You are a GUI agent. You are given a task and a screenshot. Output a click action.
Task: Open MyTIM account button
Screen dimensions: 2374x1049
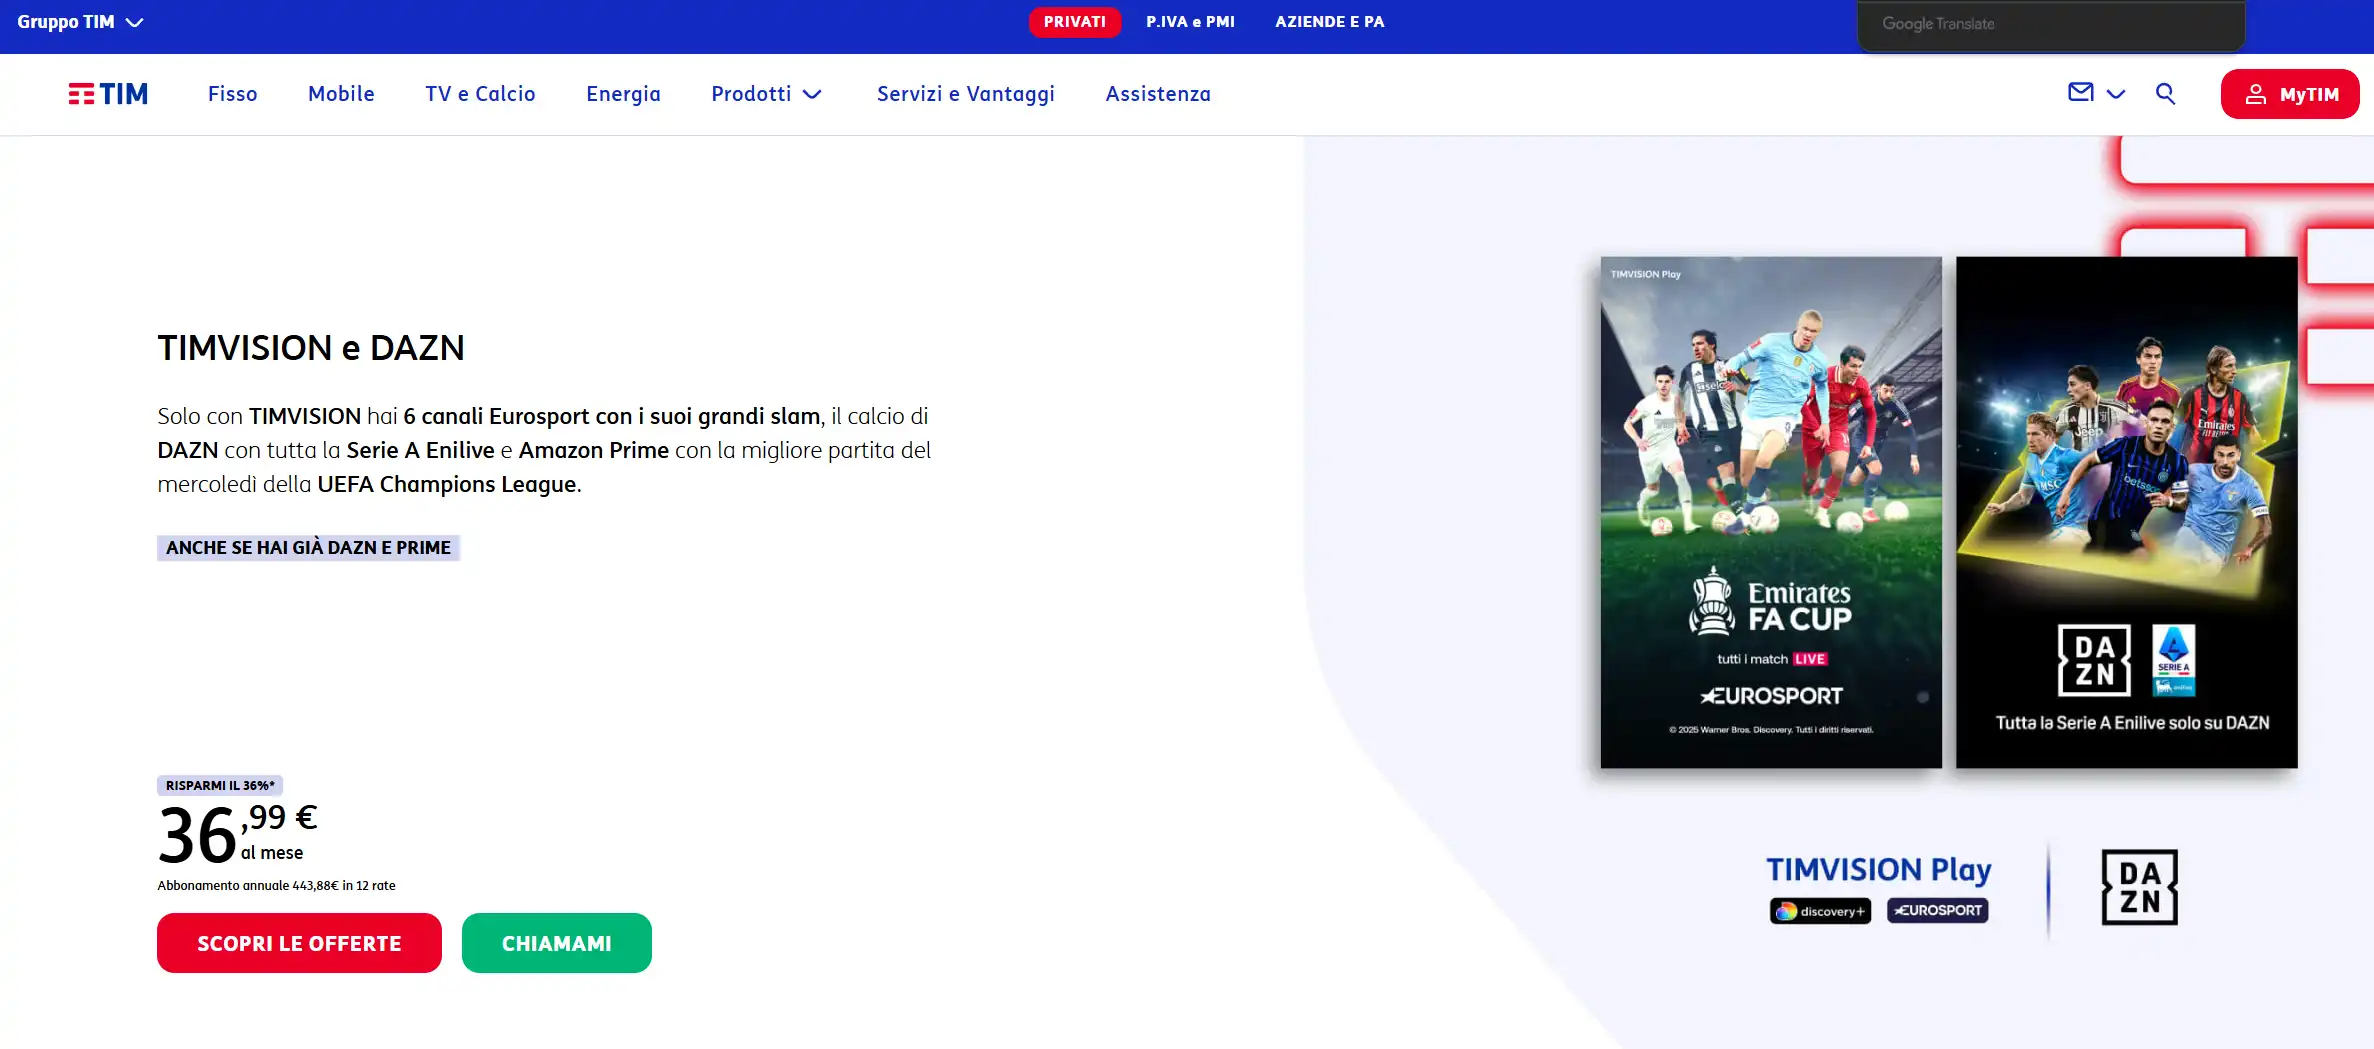coord(2290,94)
